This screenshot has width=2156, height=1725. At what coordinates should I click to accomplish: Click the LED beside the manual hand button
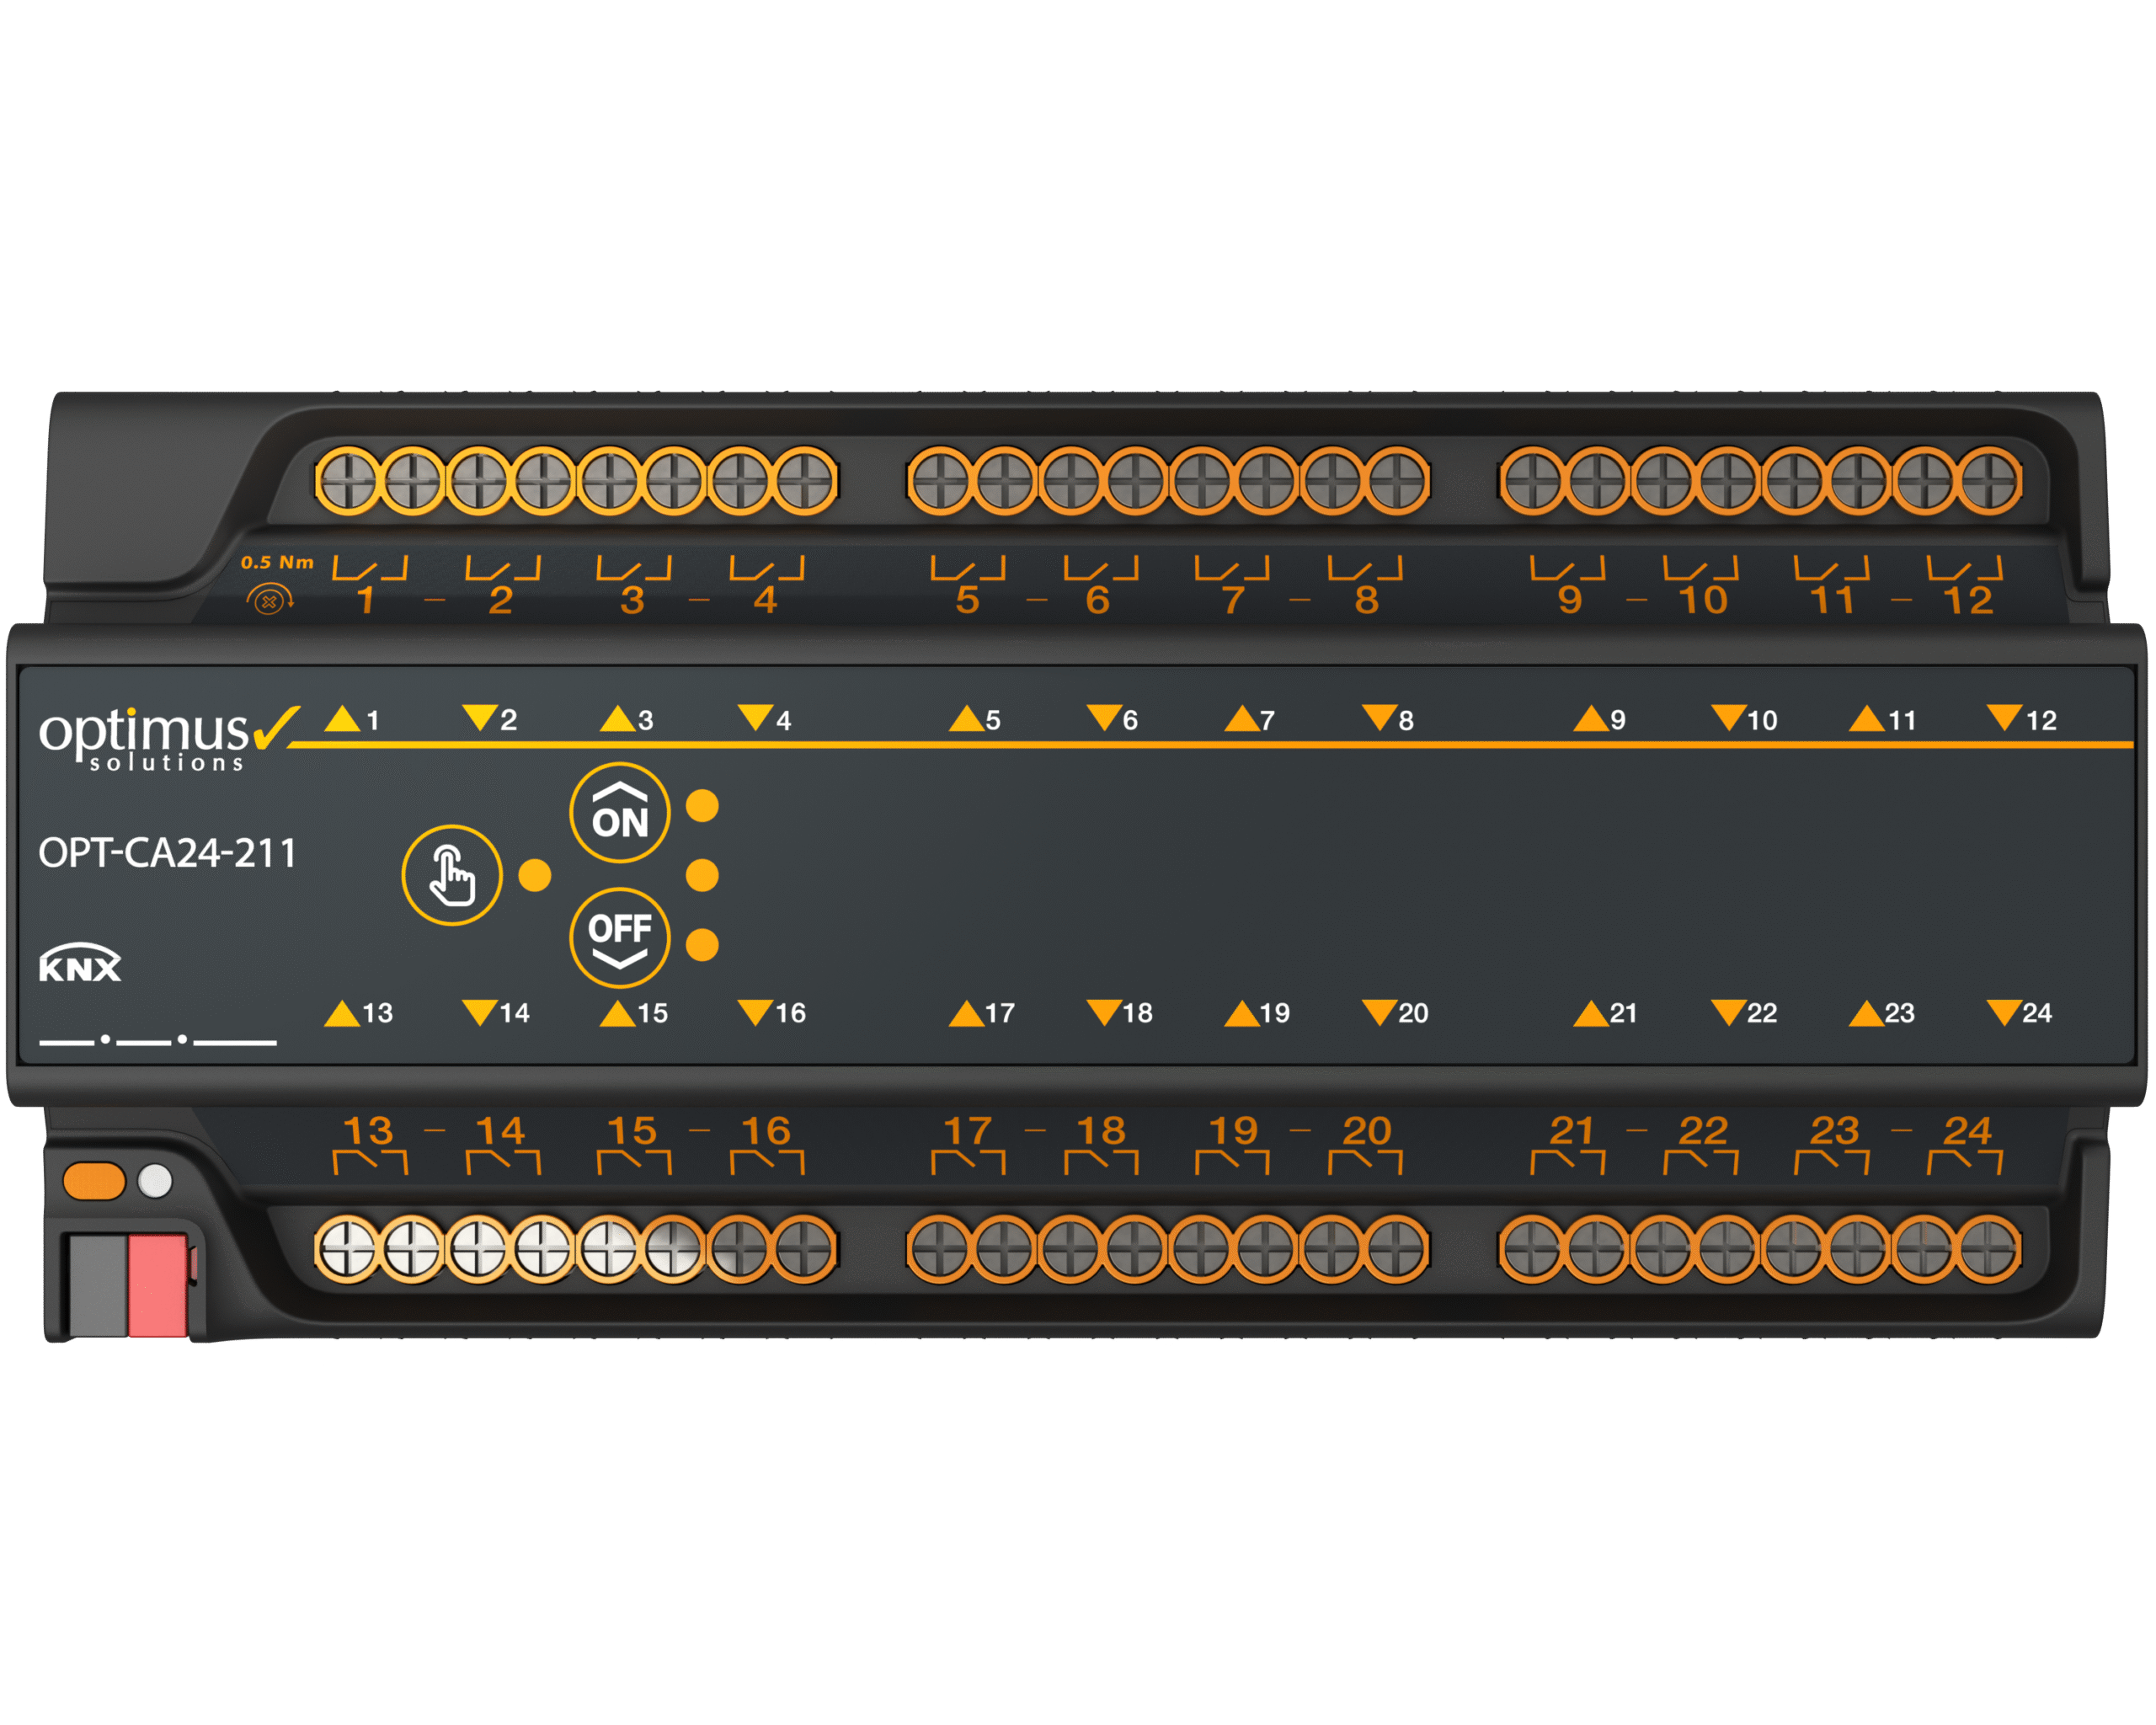[x=535, y=875]
